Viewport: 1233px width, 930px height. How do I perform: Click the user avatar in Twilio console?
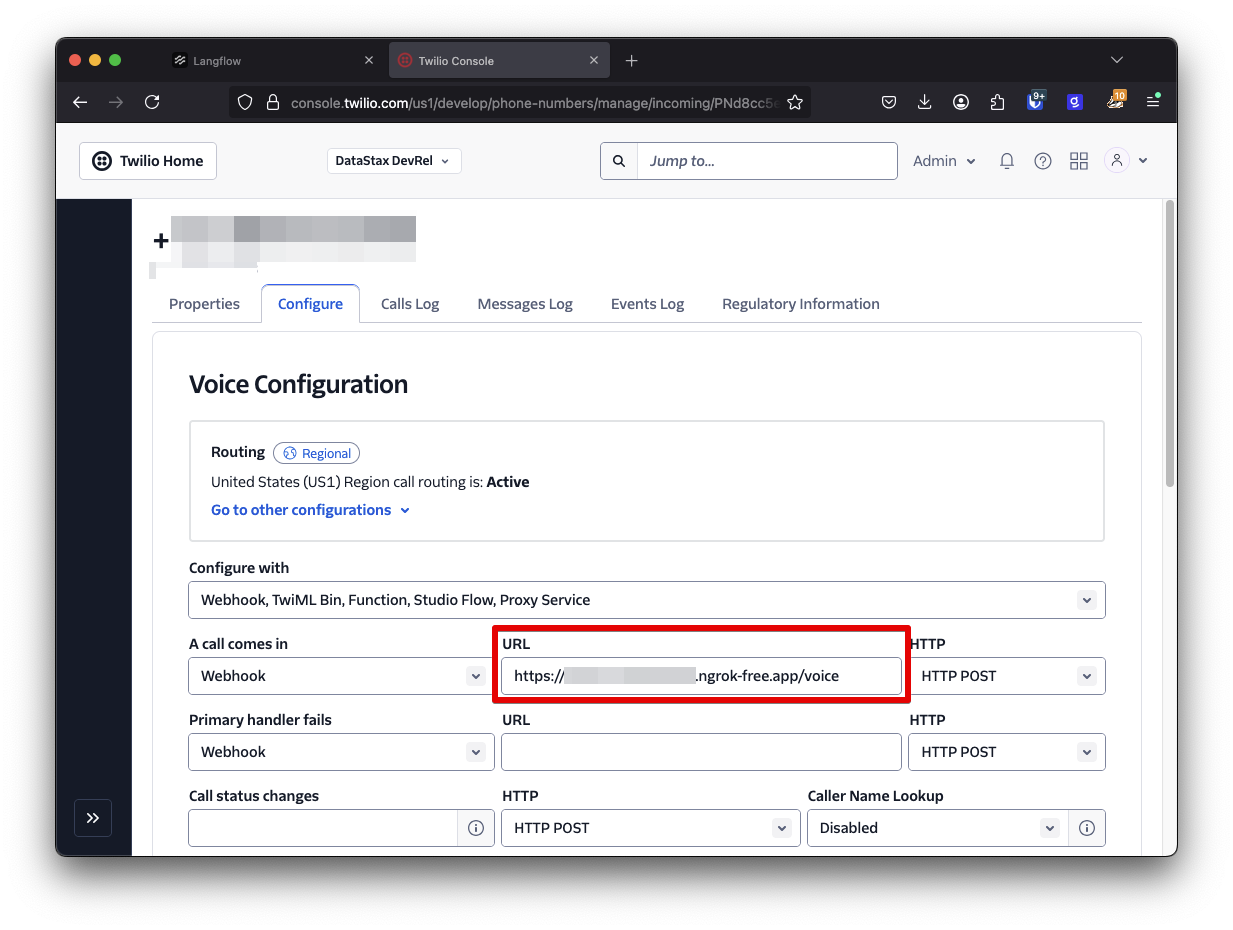1116,161
